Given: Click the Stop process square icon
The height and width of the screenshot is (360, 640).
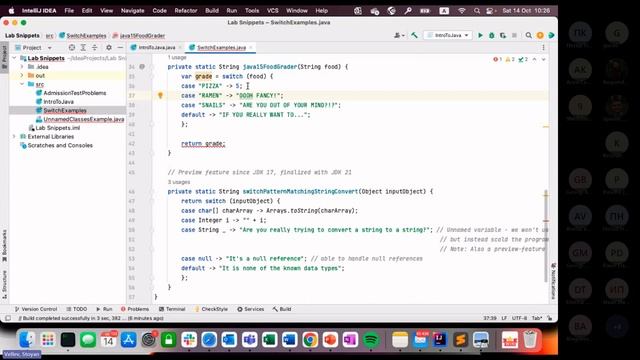Looking at the screenshot, I should pyautogui.click(x=514, y=36).
